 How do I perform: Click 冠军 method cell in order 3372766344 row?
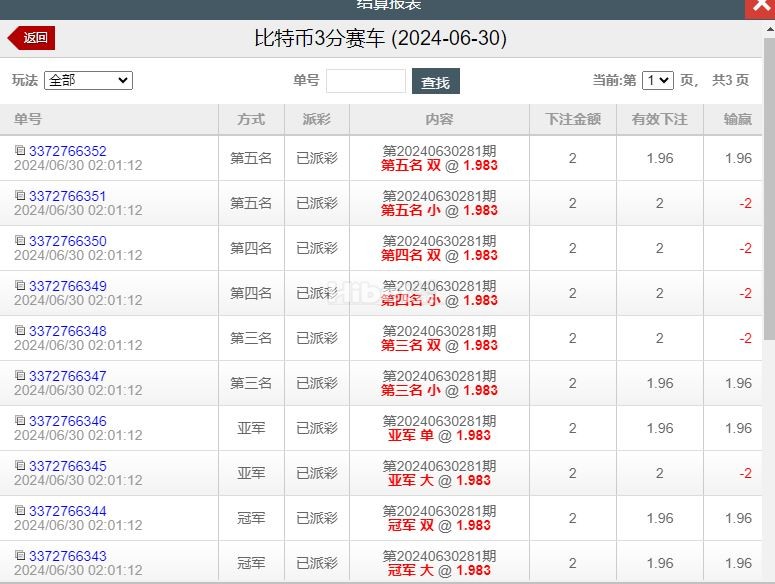251,518
